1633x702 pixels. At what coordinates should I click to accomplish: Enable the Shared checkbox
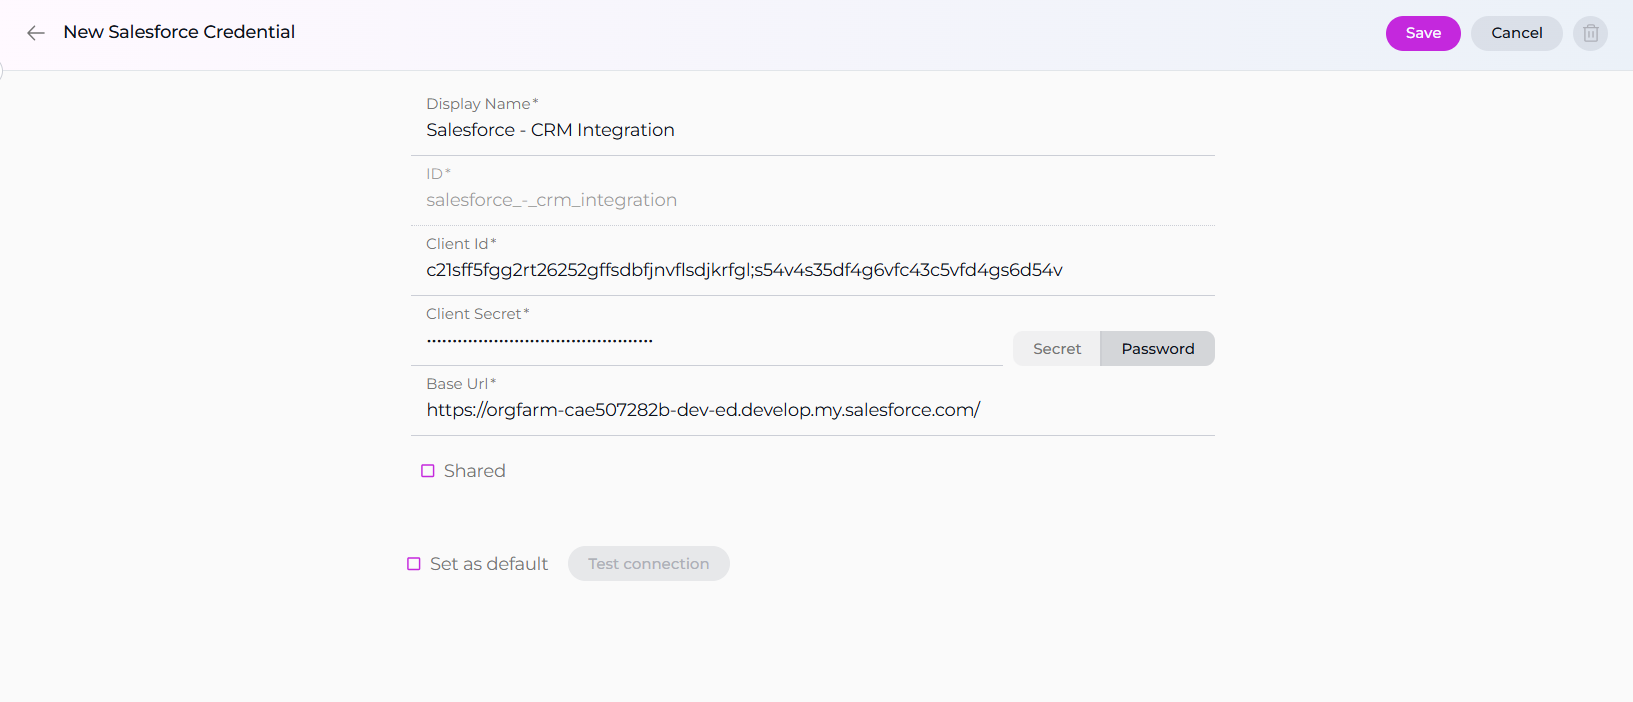(428, 471)
